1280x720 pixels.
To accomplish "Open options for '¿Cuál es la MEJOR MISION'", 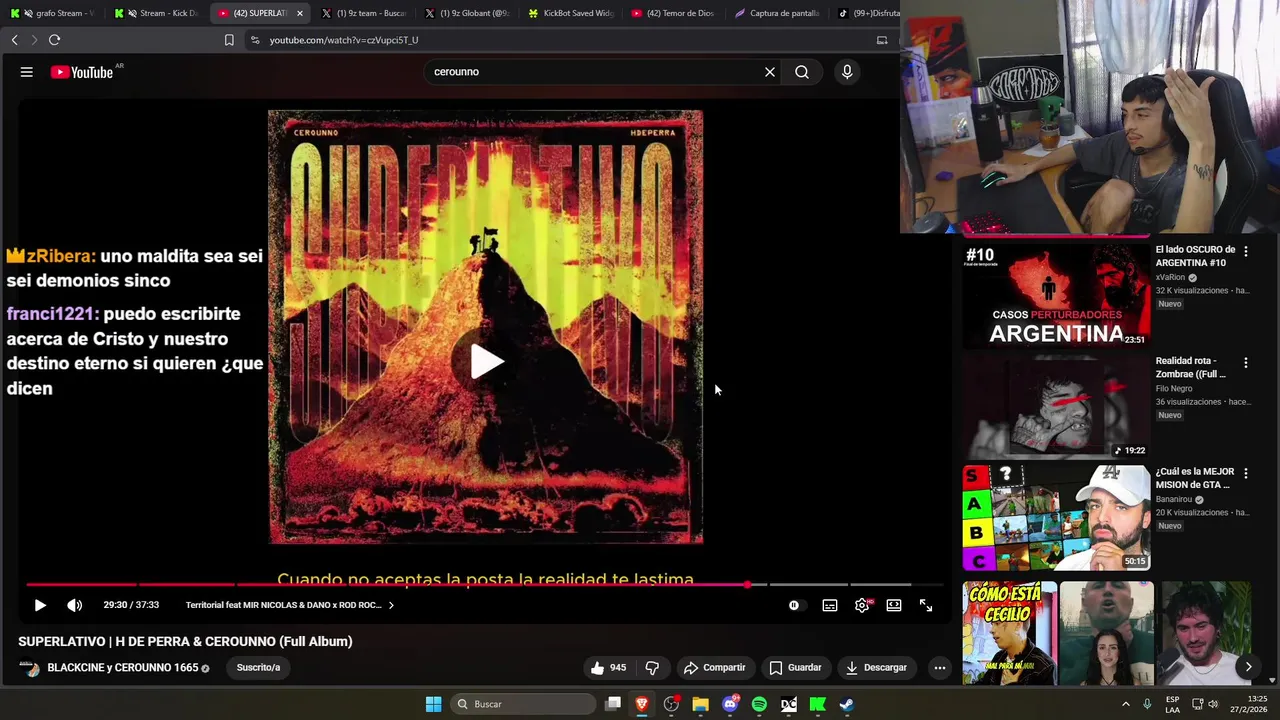I will (1246, 474).
